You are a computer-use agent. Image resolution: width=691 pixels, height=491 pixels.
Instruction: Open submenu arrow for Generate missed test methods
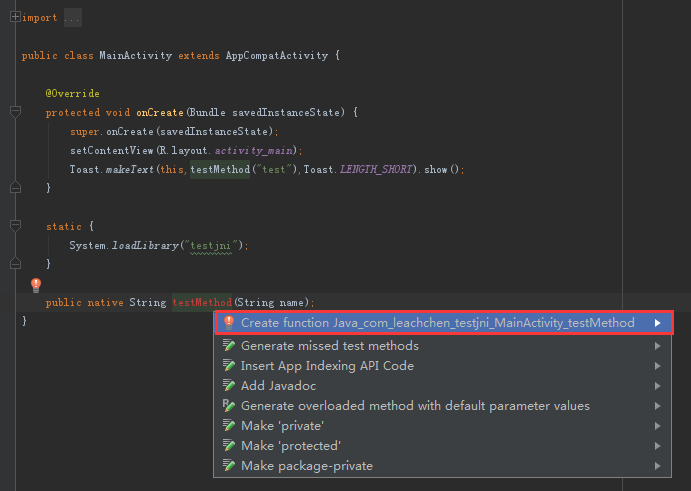[658, 346]
